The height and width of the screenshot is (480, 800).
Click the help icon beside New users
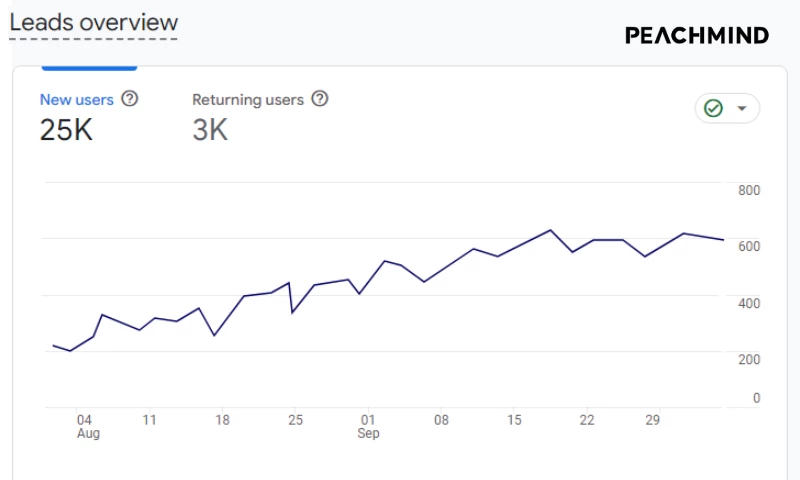pos(130,99)
